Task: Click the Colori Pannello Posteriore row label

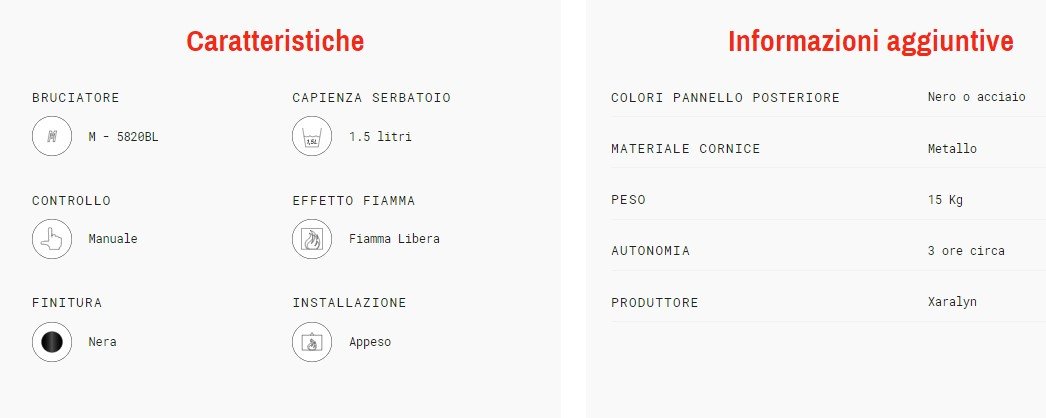Action: (x=725, y=97)
